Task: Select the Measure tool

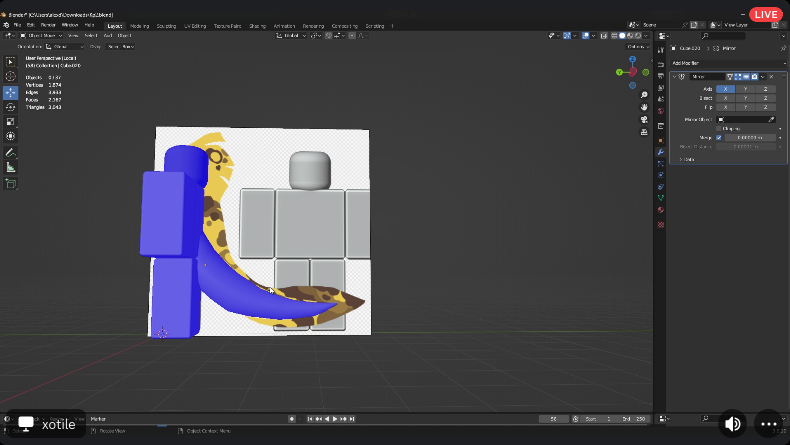Action: (10, 167)
